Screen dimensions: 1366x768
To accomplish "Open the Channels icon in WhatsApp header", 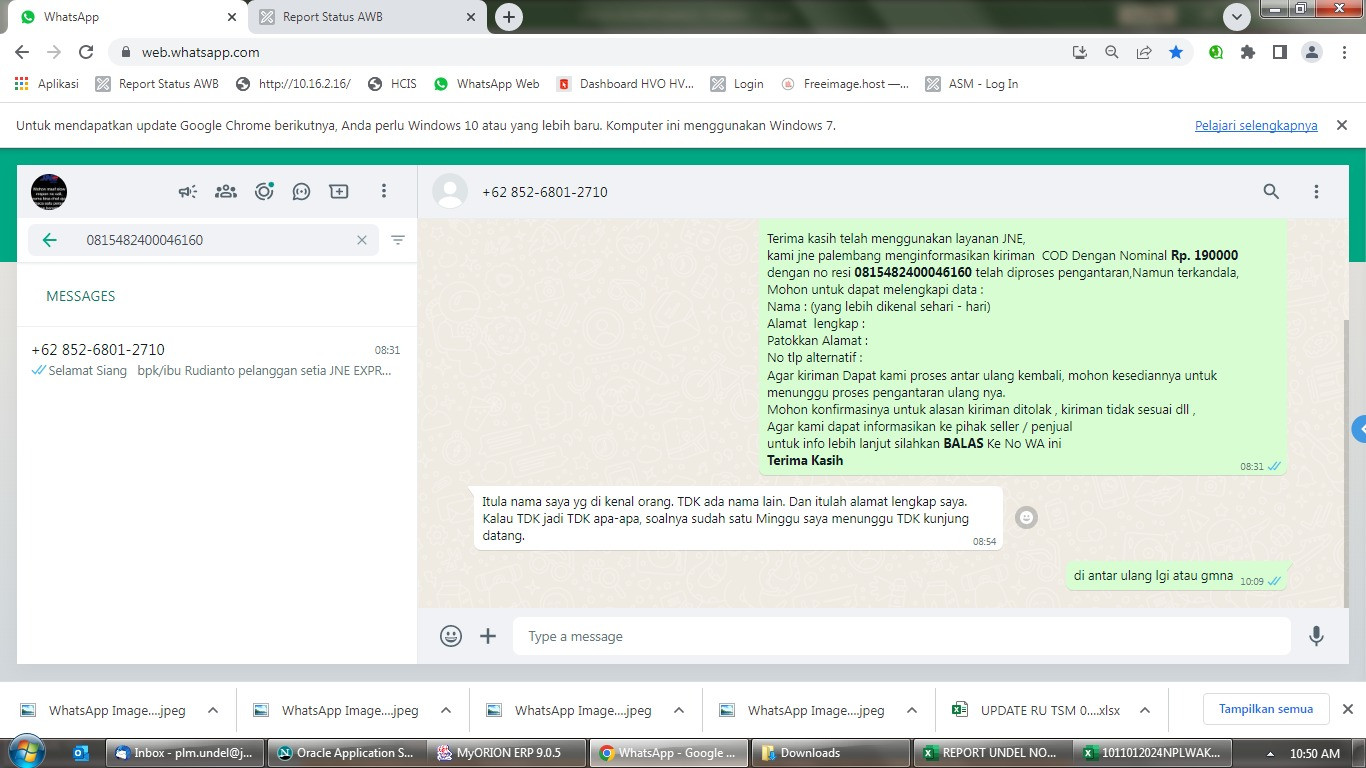I will (301, 191).
